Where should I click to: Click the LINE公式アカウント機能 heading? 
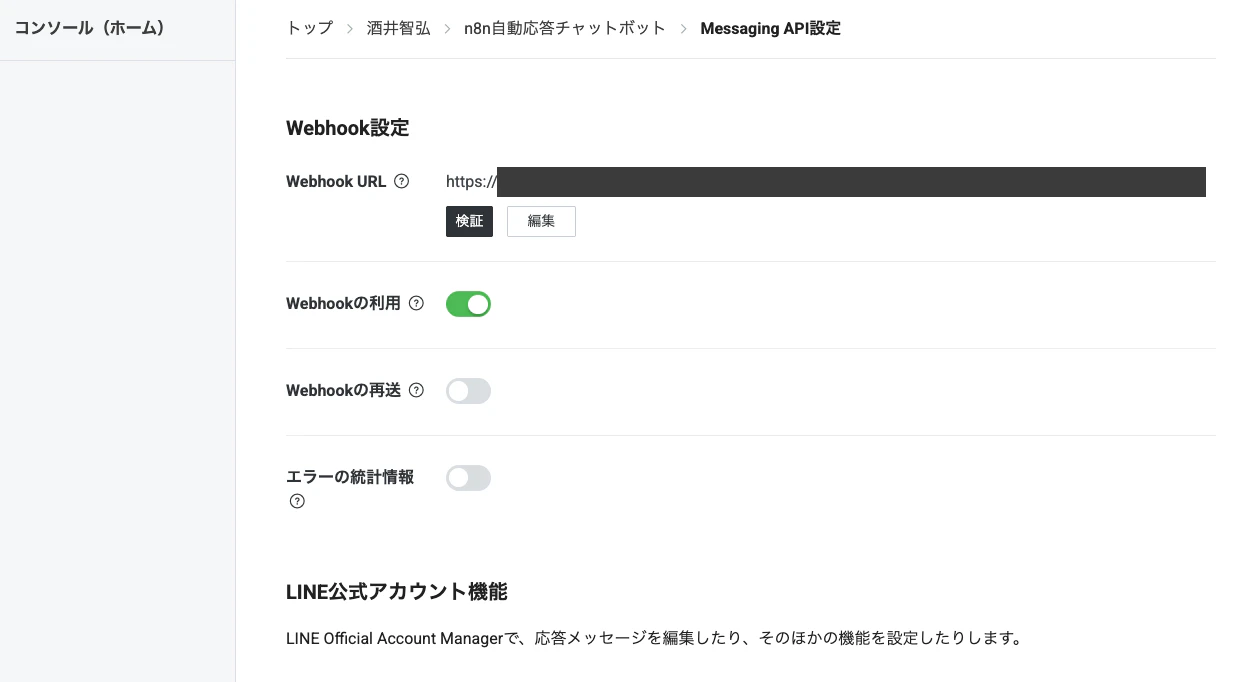(396, 591)
